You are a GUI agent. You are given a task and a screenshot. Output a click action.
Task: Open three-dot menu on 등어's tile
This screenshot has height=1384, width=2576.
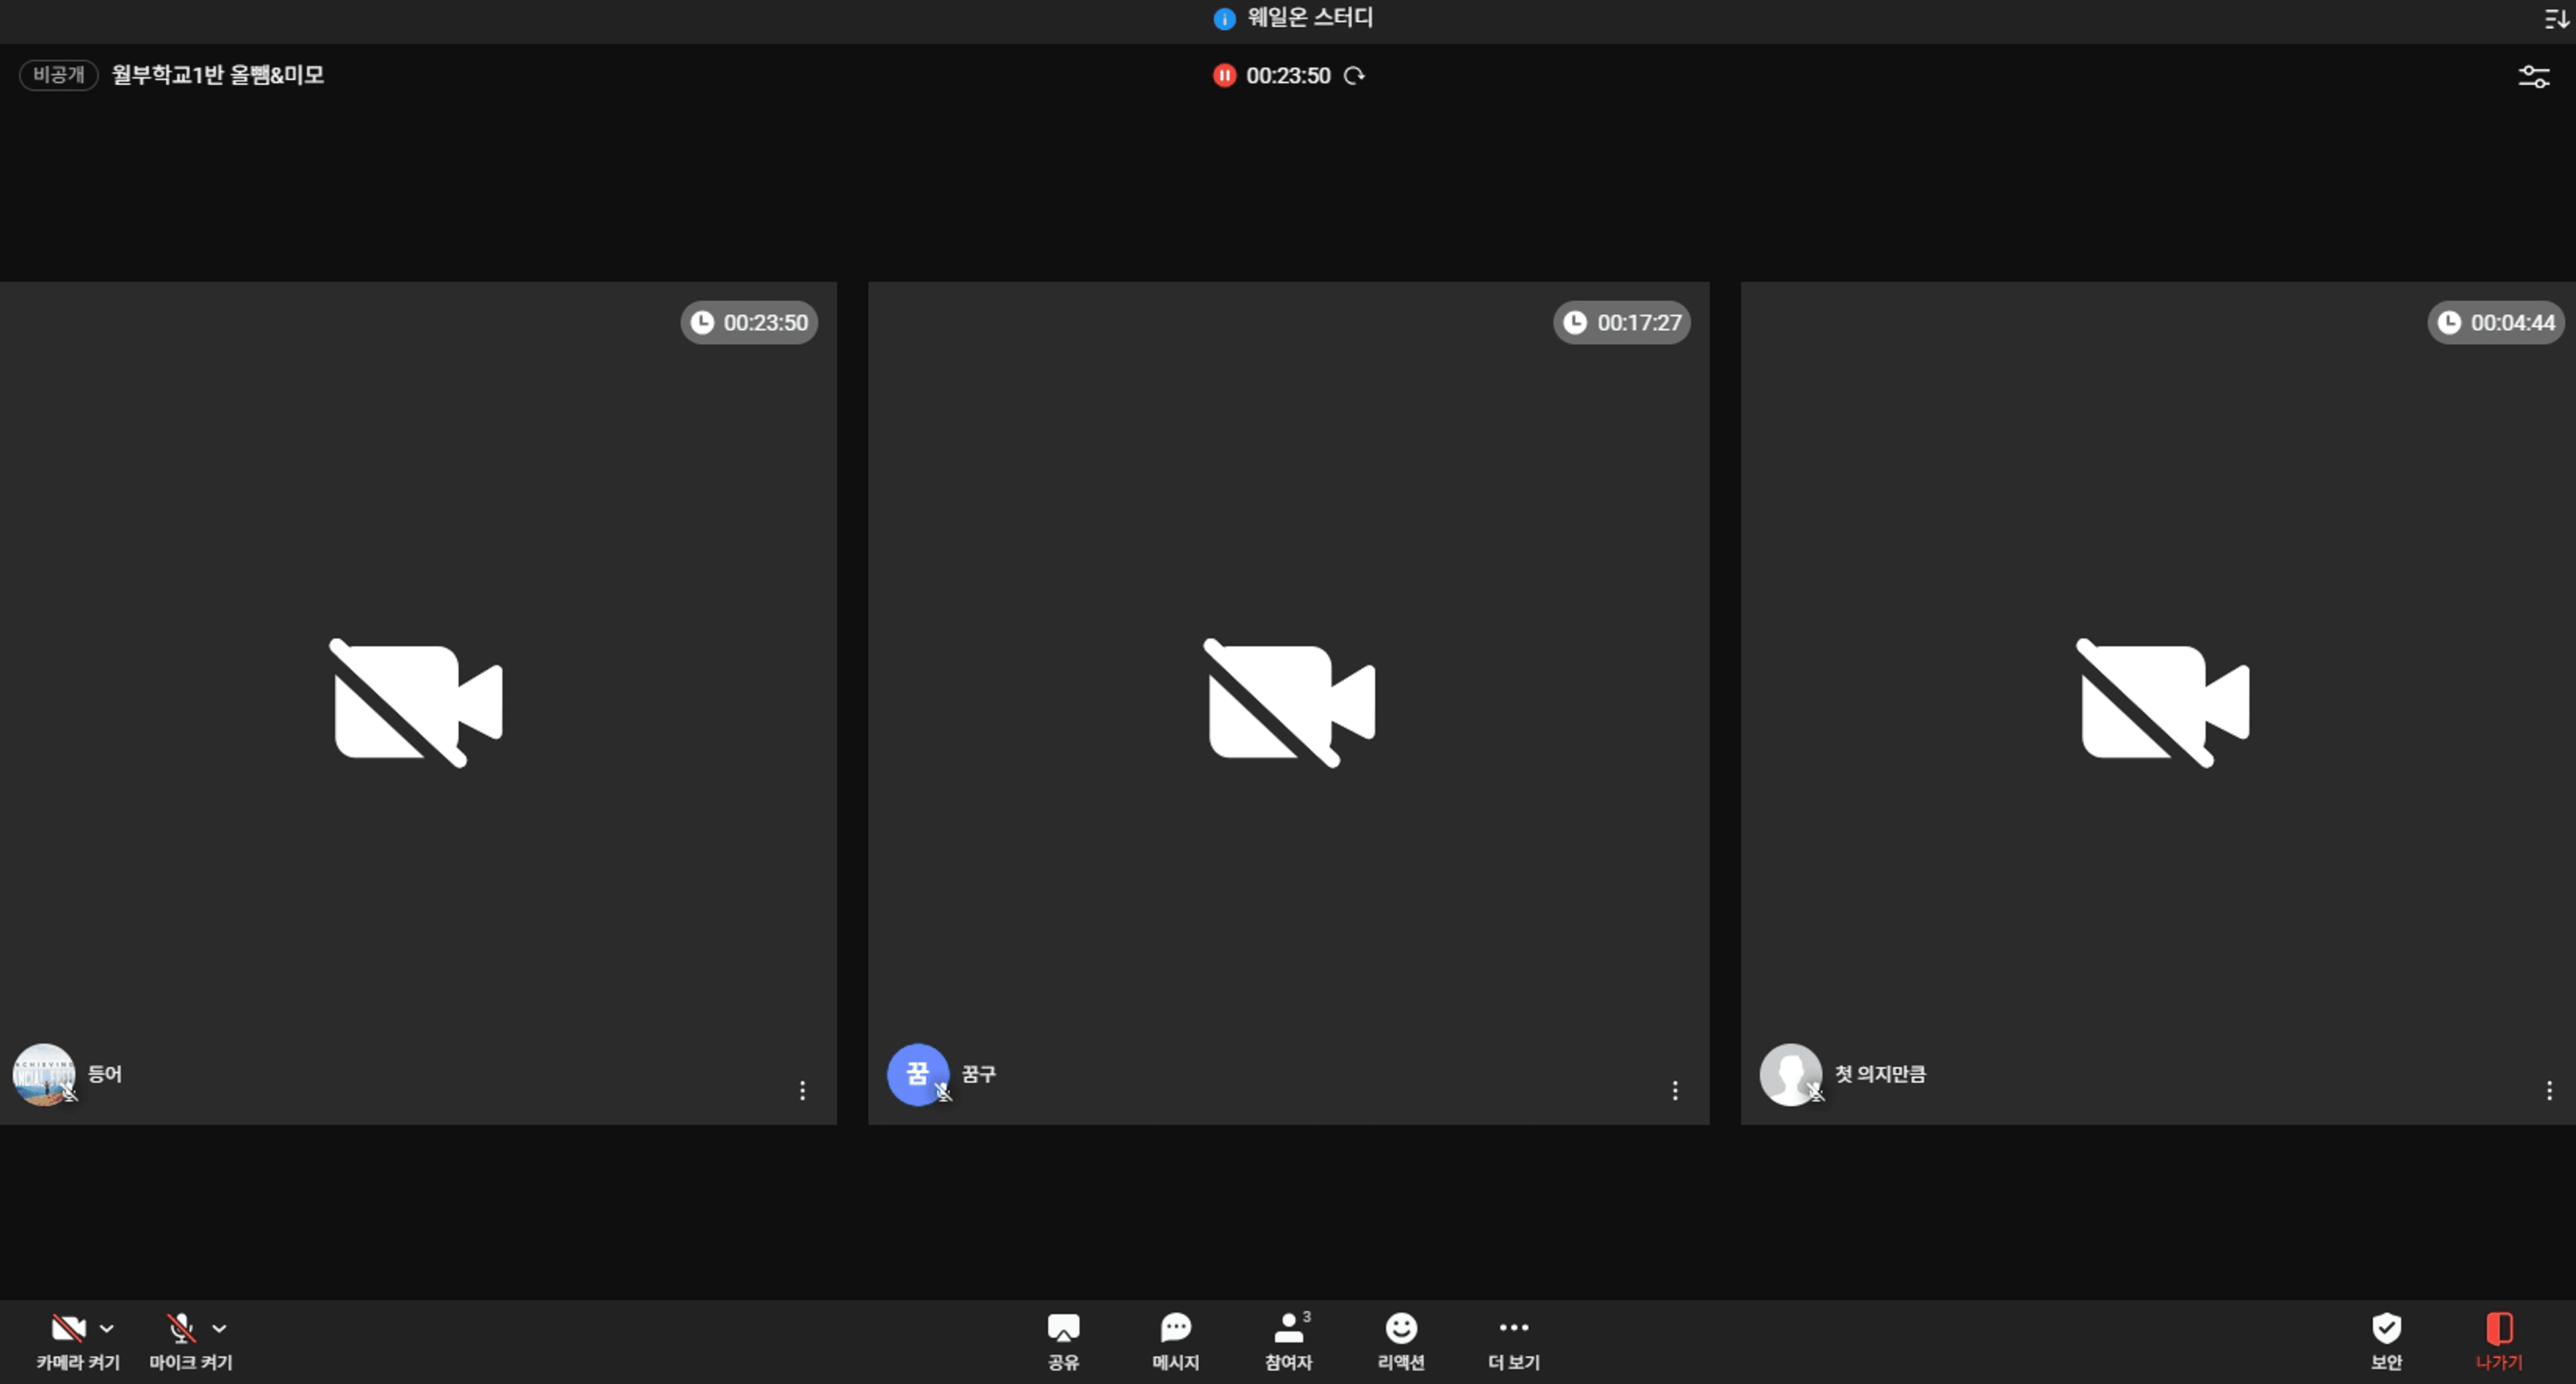[802, 1090]
